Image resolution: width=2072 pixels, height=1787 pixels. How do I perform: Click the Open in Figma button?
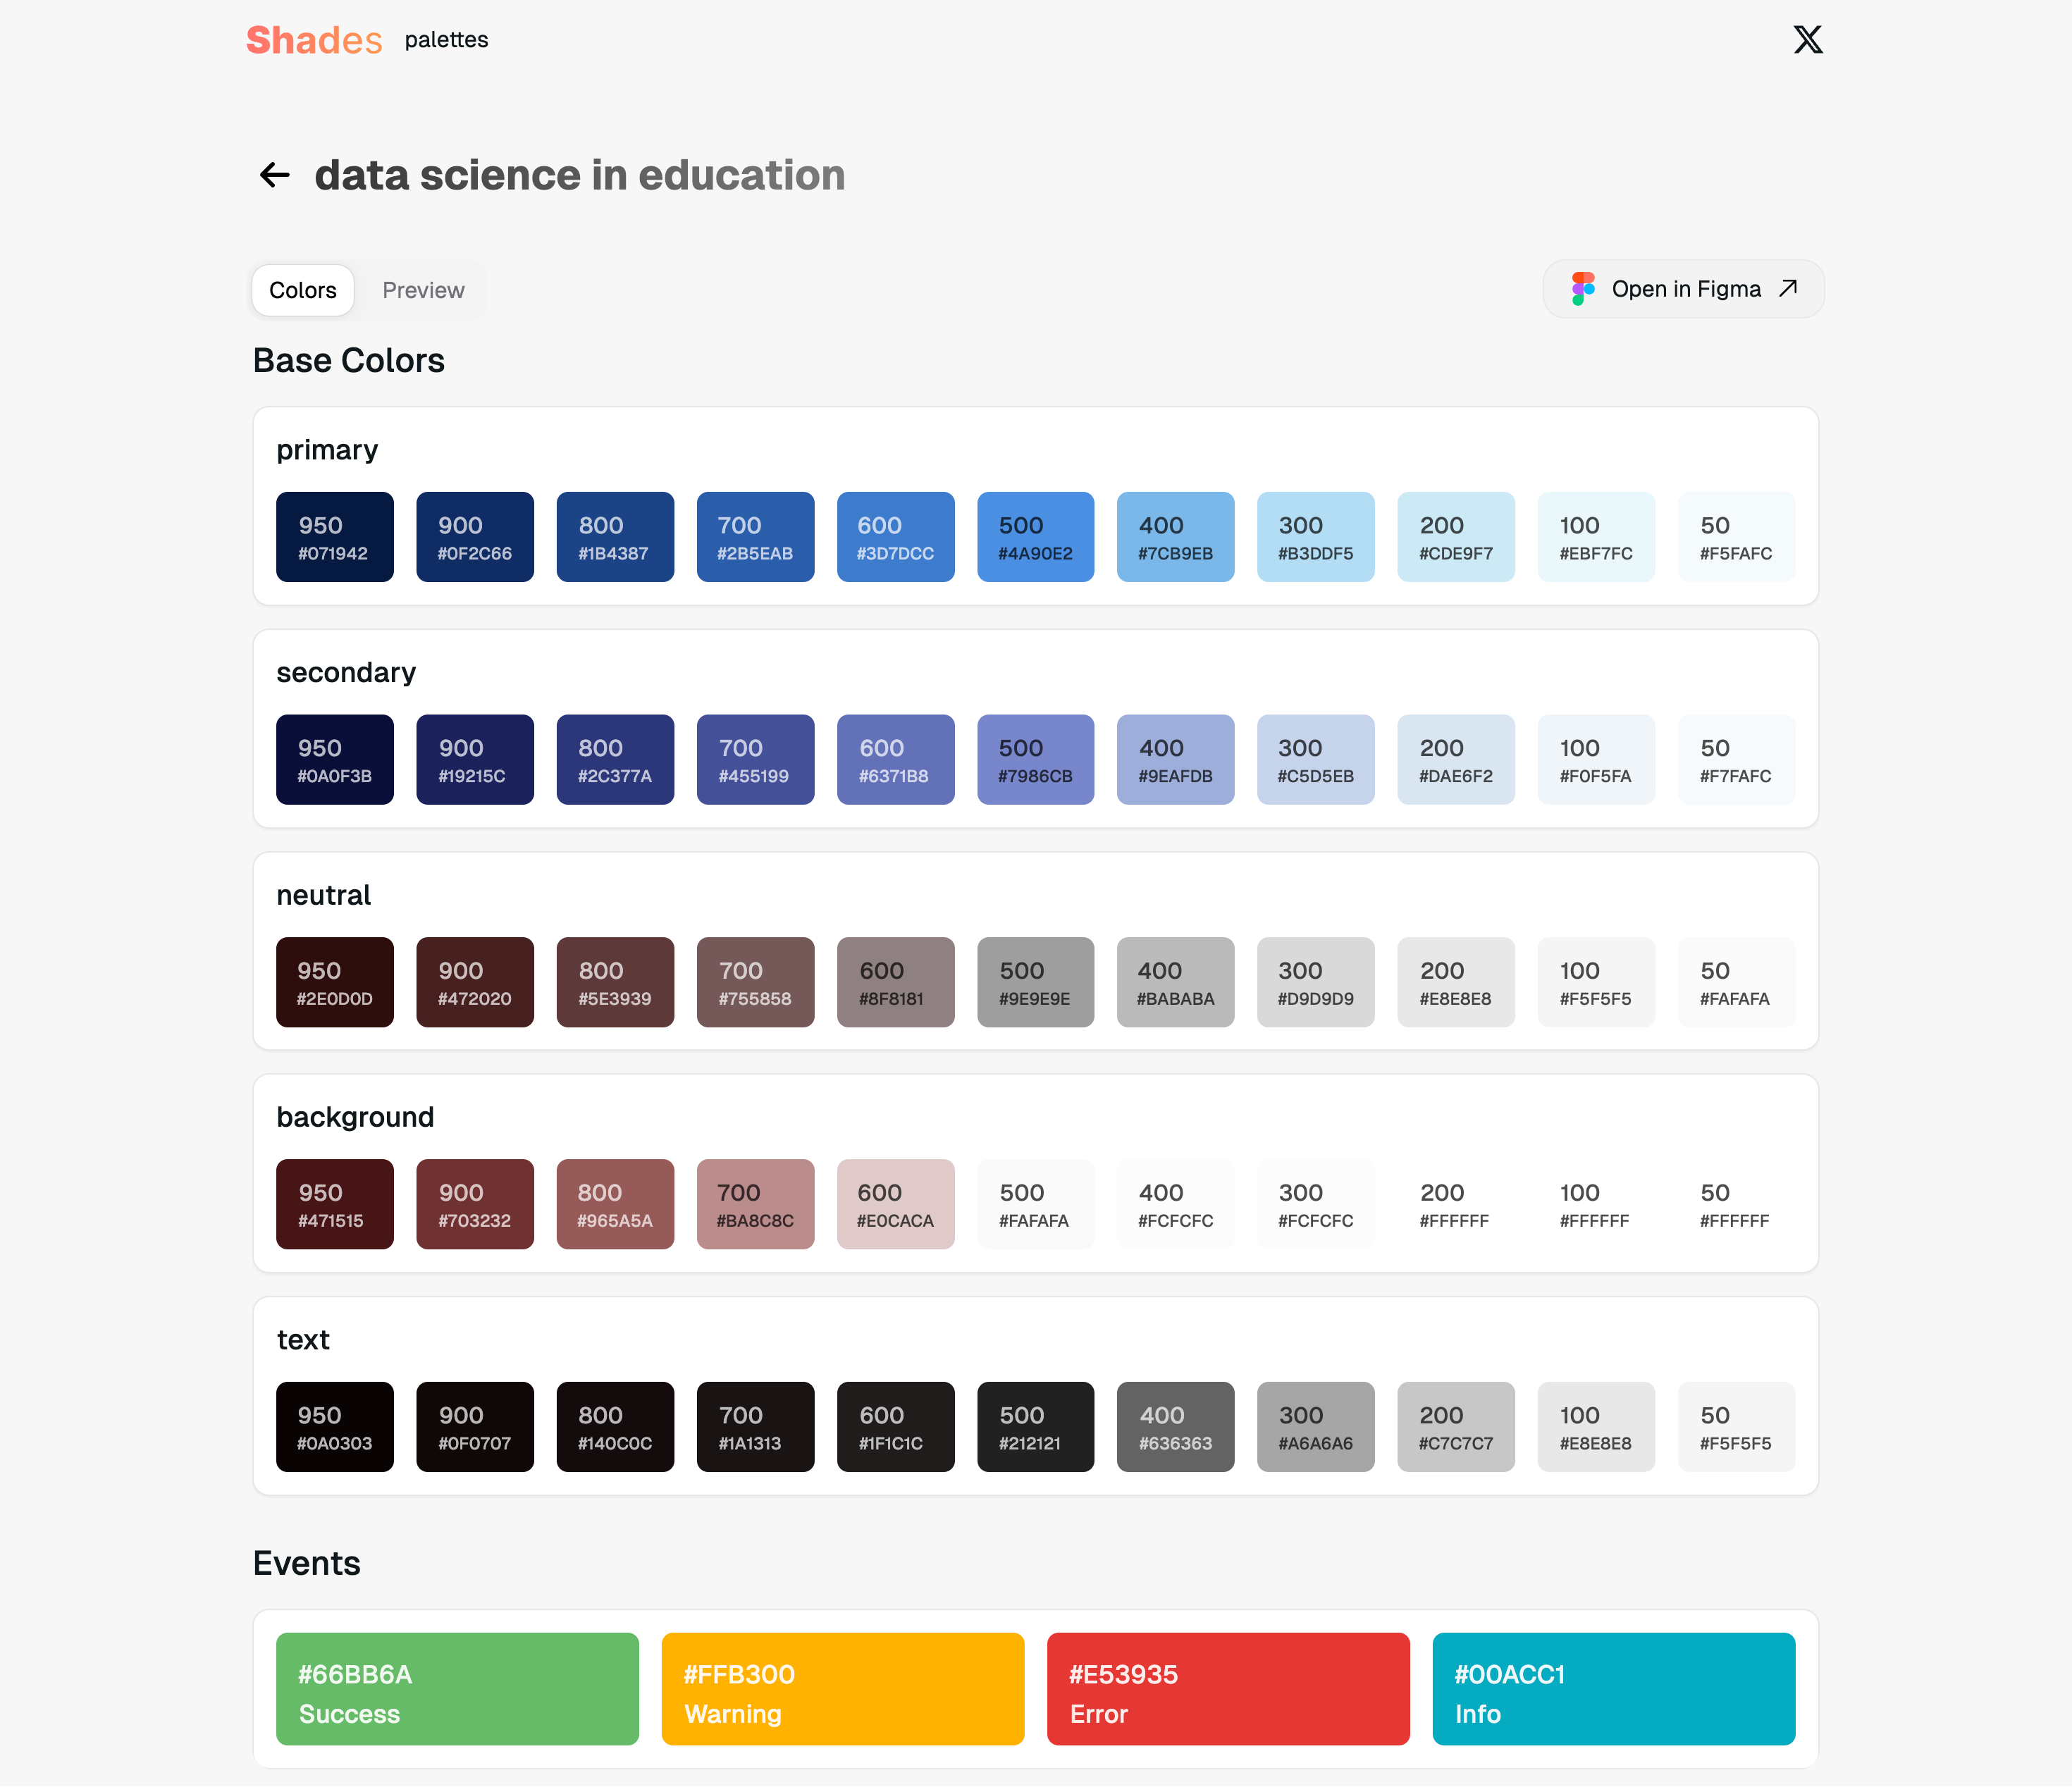1683,289
